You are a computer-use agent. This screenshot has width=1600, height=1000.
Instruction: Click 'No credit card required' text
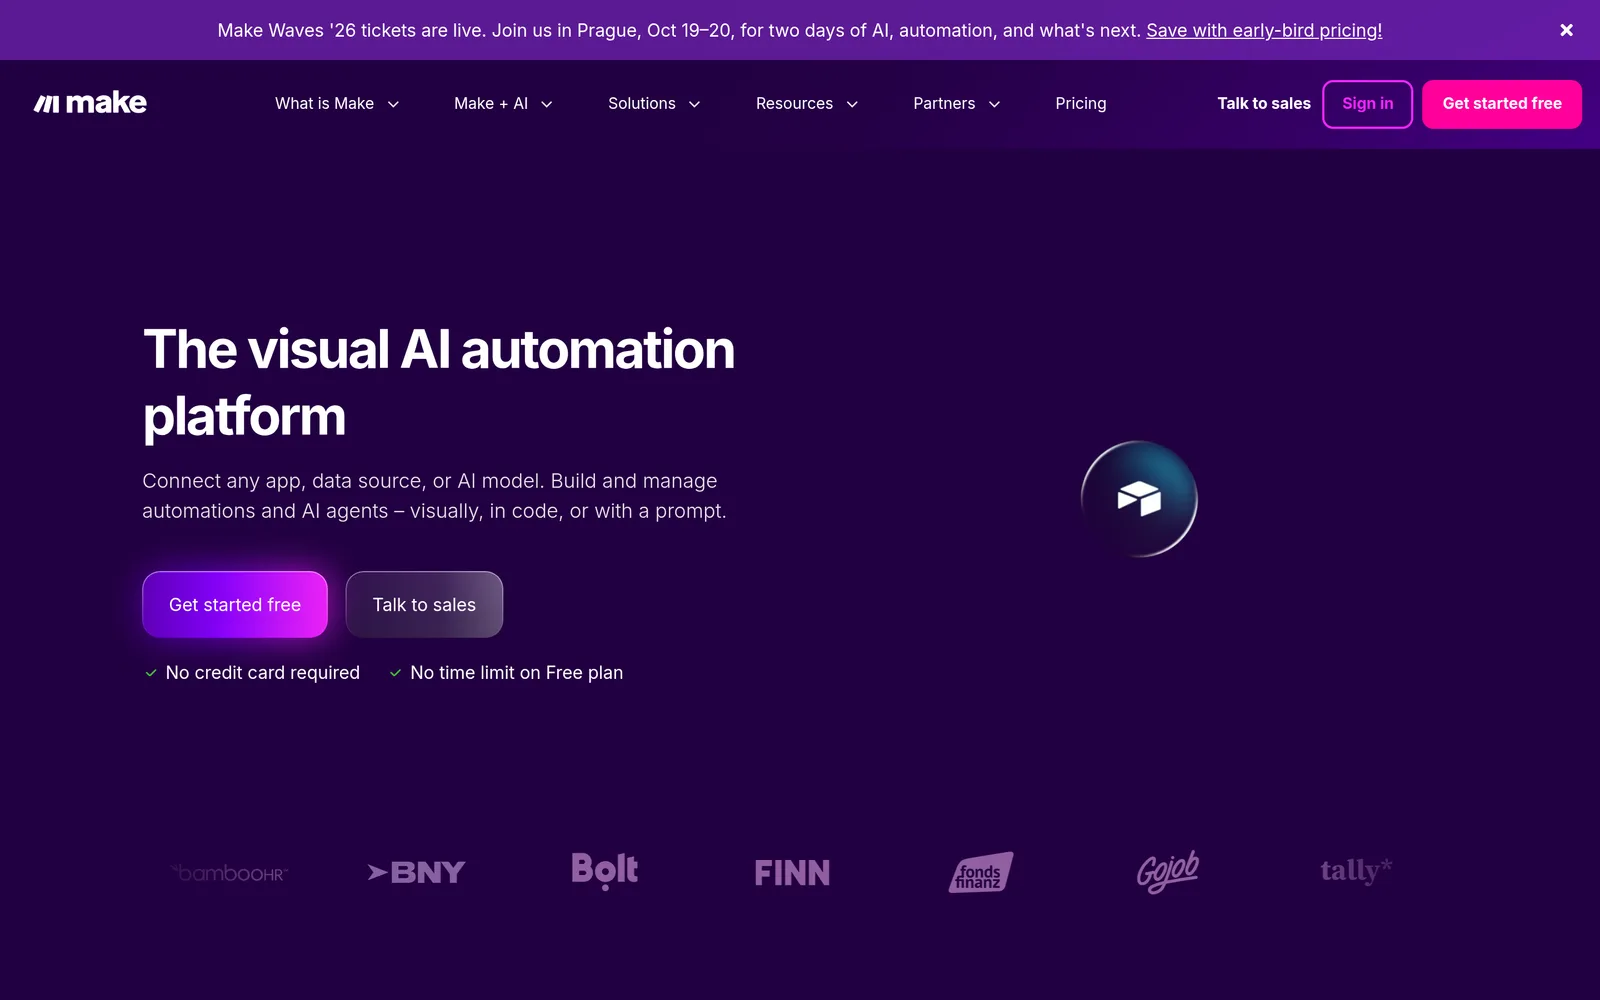(x=262, y=673)
